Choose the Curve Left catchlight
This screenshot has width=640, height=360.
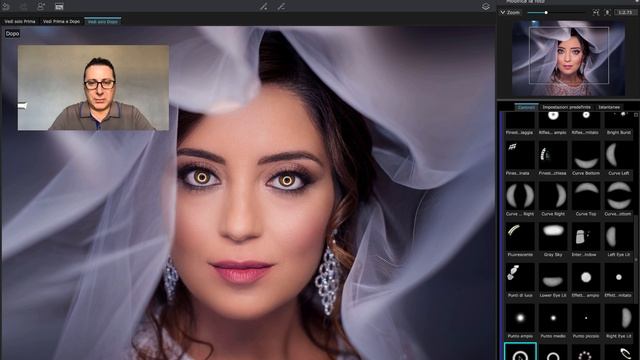click(x=619, y=159)
